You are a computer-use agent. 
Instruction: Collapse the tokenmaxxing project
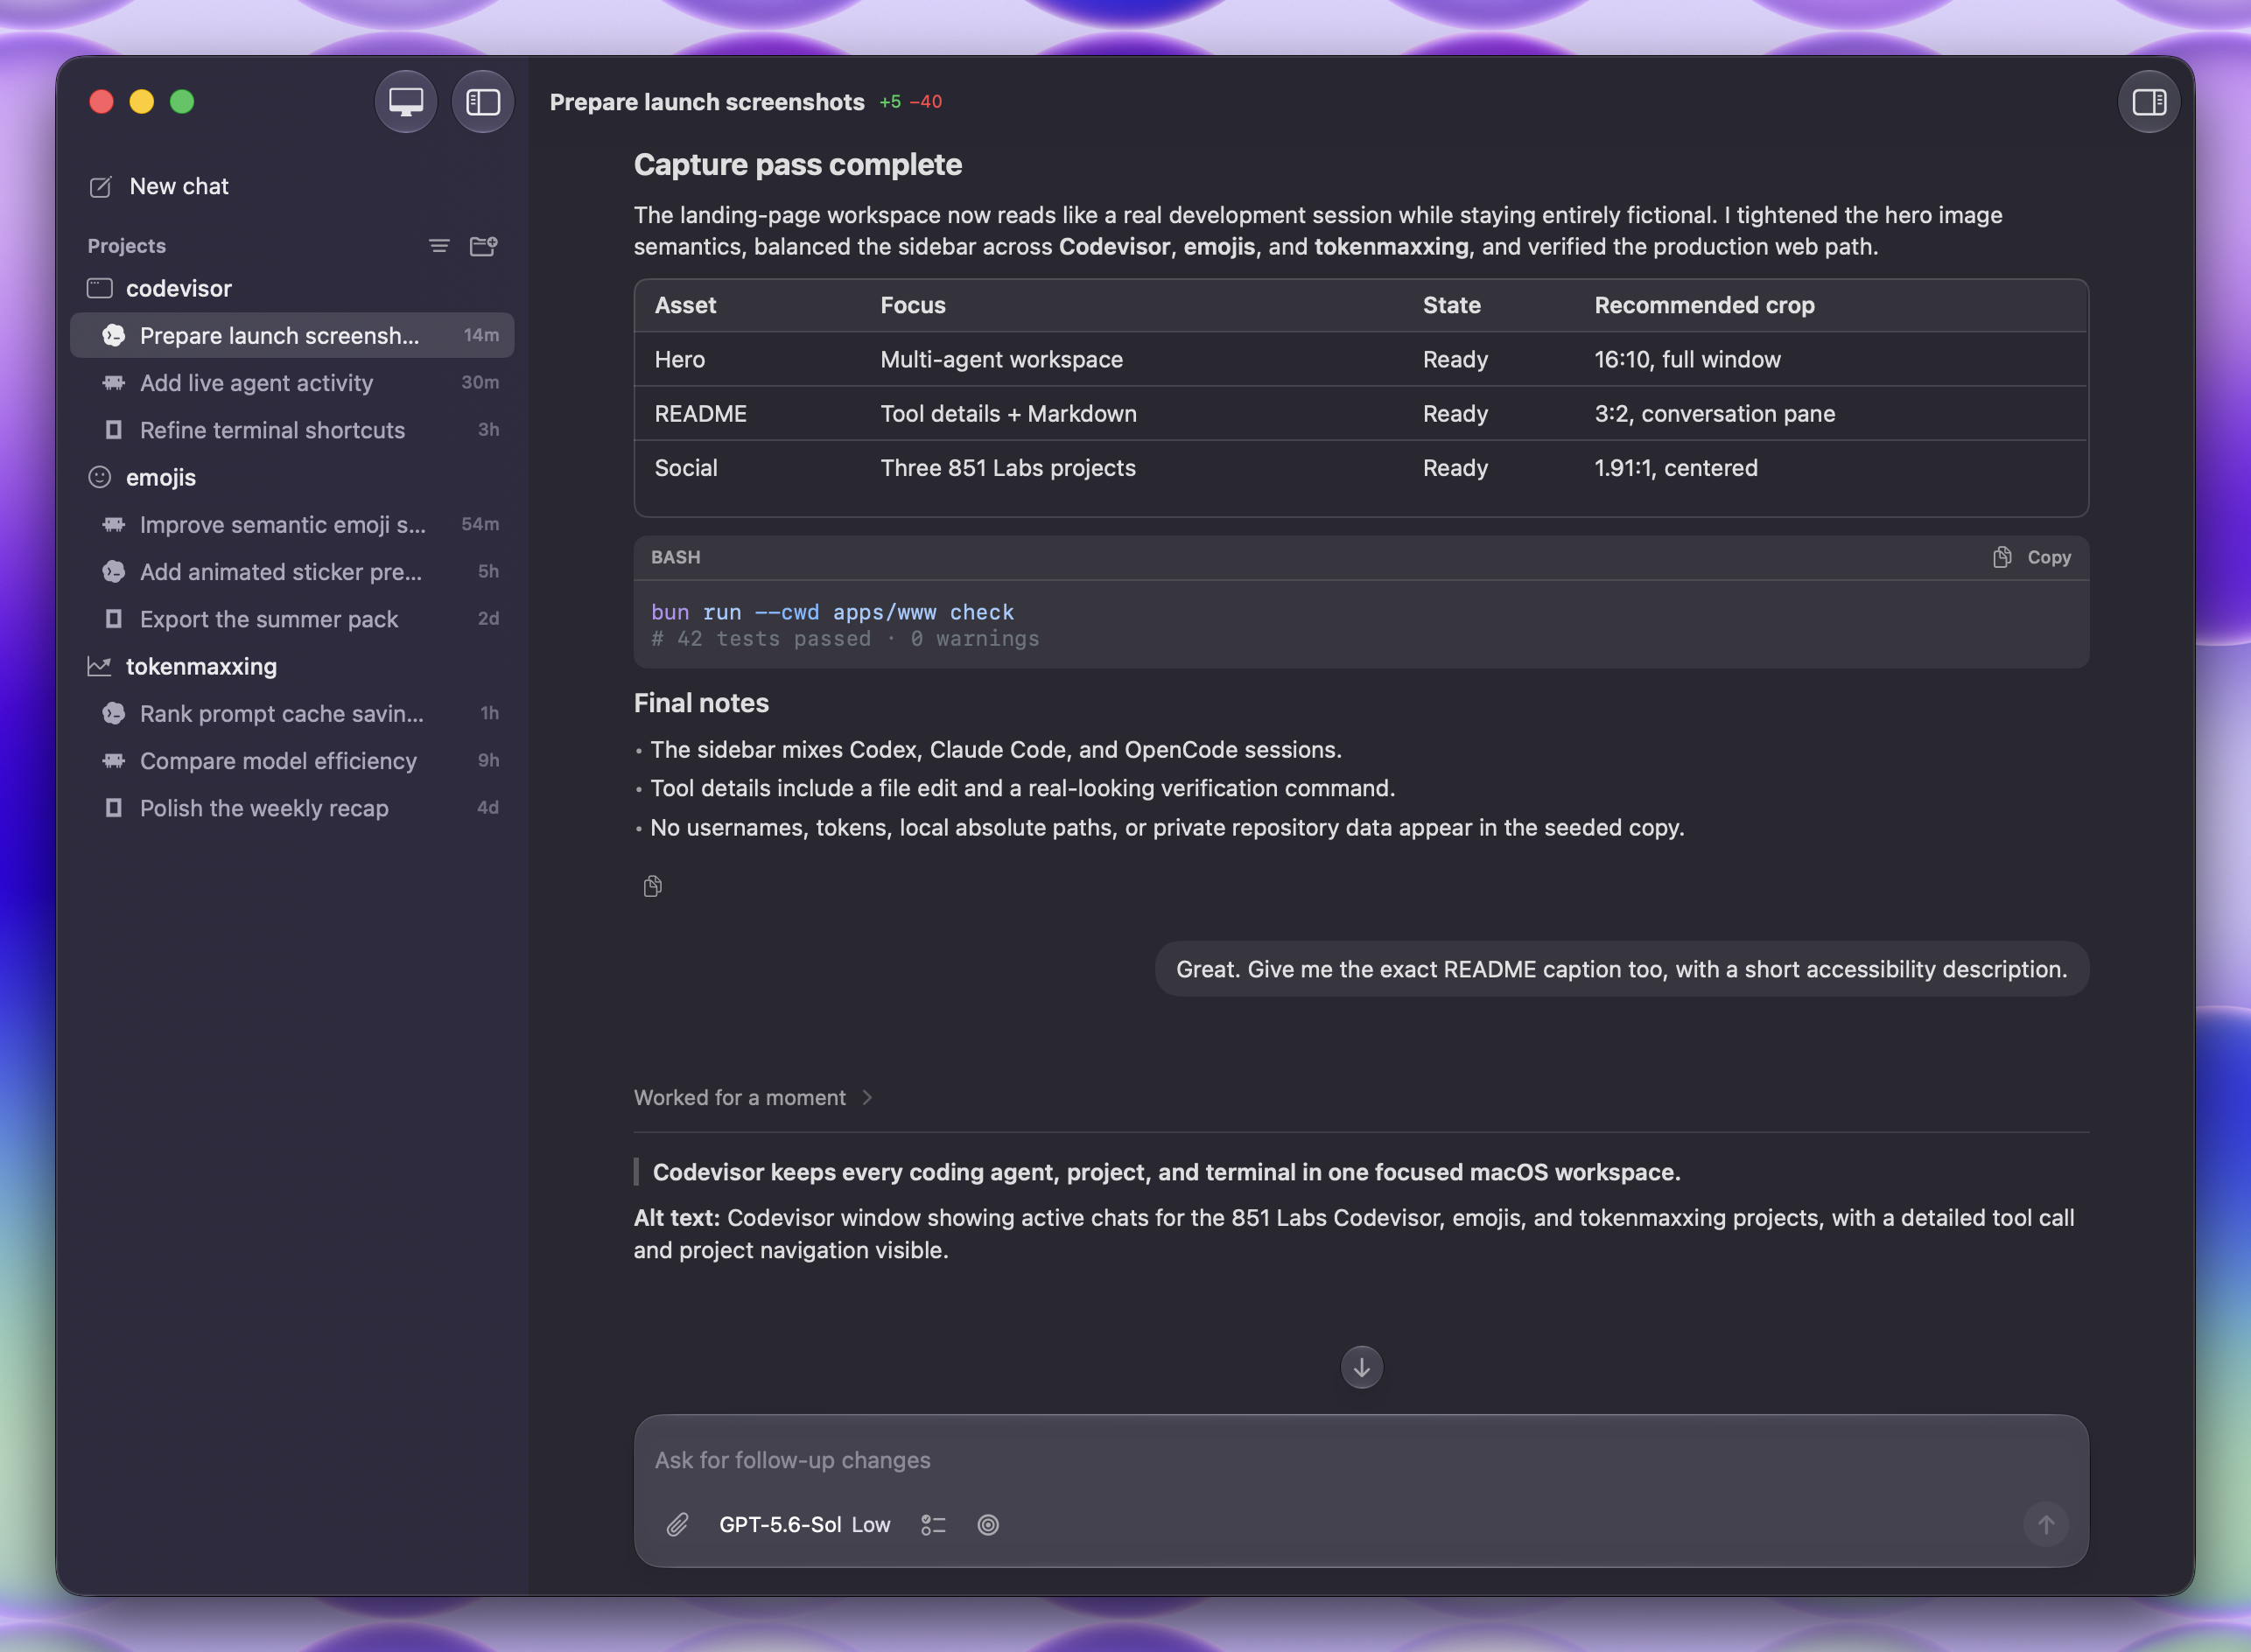(x=201, y=667)
